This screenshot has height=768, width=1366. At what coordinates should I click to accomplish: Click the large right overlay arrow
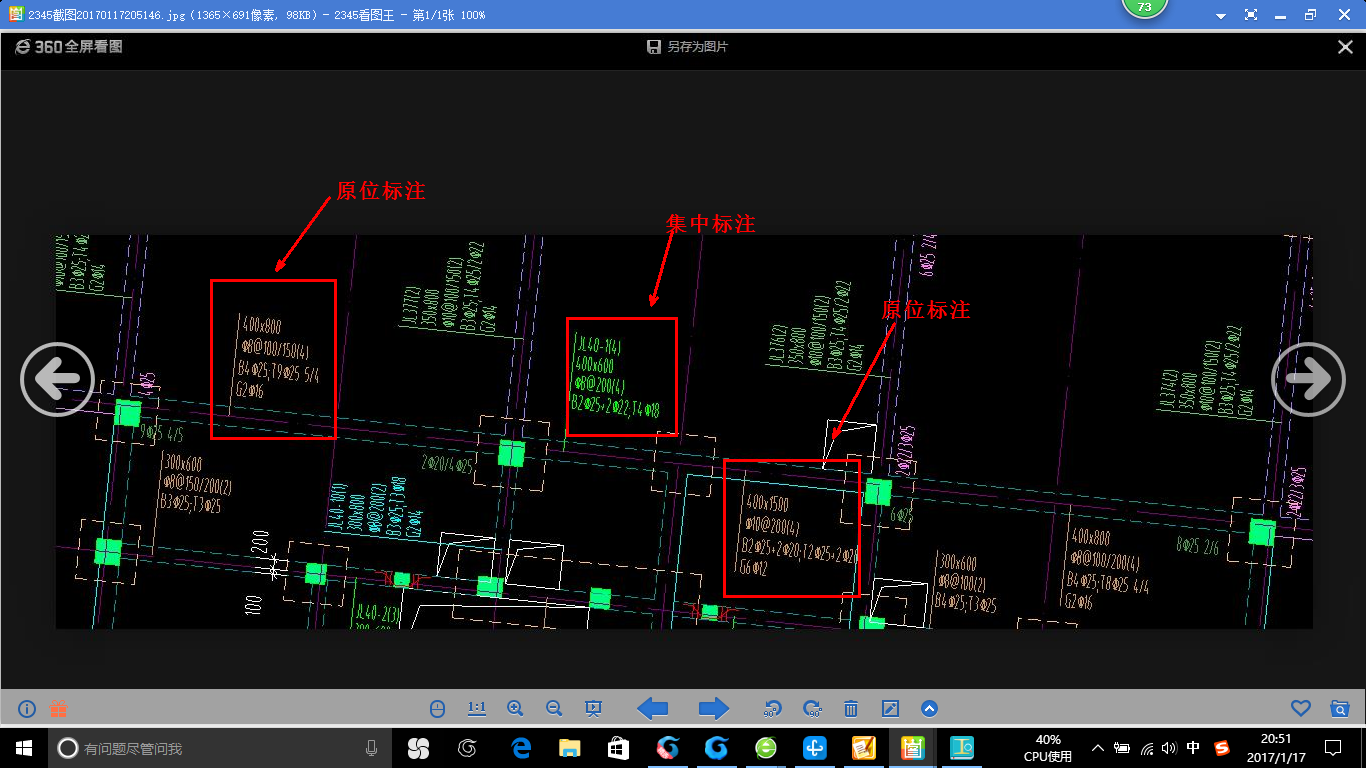point(1309,380)
